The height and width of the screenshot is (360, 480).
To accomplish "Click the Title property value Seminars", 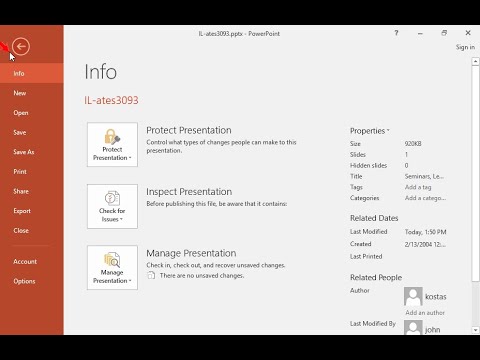I will [424, 176].
